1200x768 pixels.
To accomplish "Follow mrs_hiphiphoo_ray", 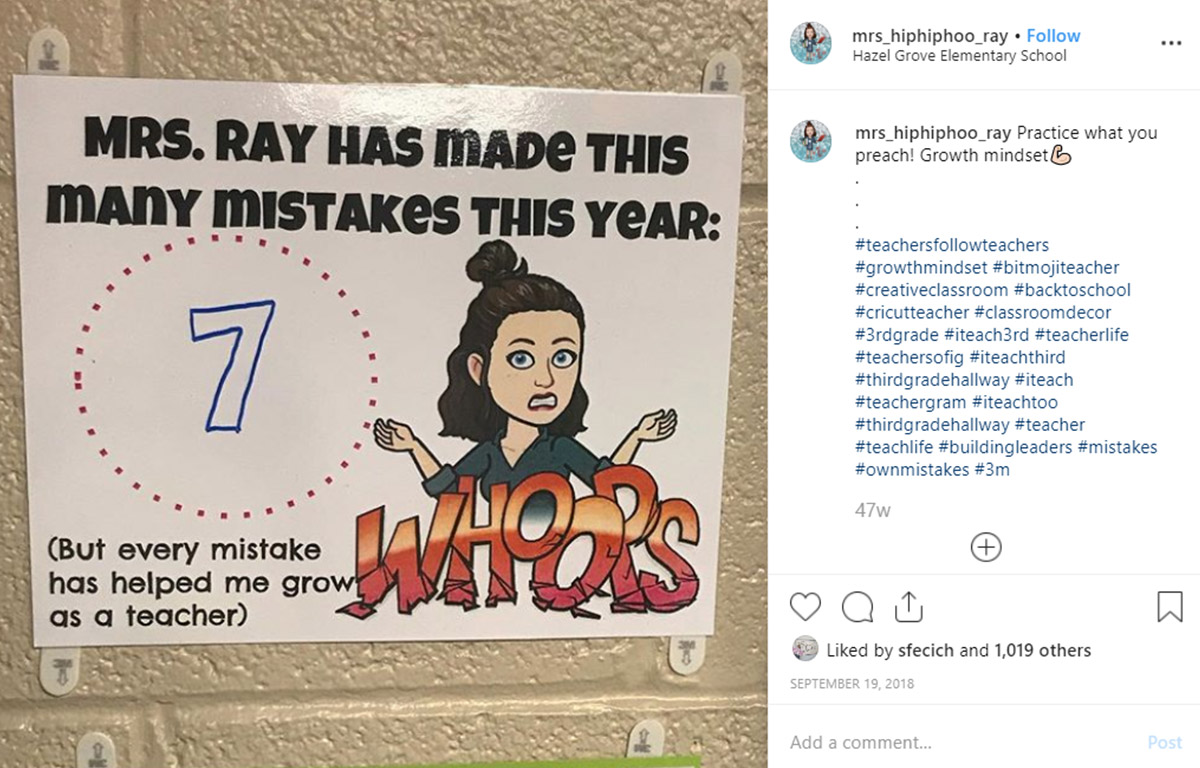I will [1053, 36].
